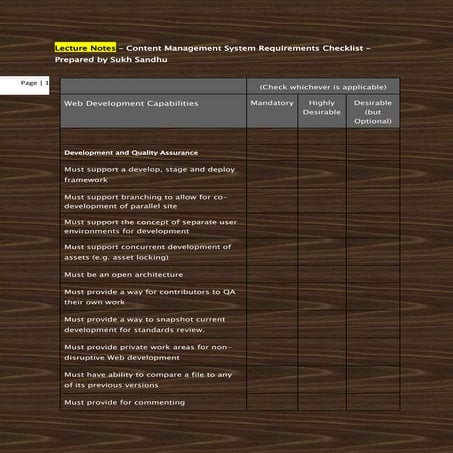Image resolution: width=453 pixels, height=453 pixels.
Task: Check Highly Desirable cell for 'snapshot current development' row
Action: (x=322, y=324)
